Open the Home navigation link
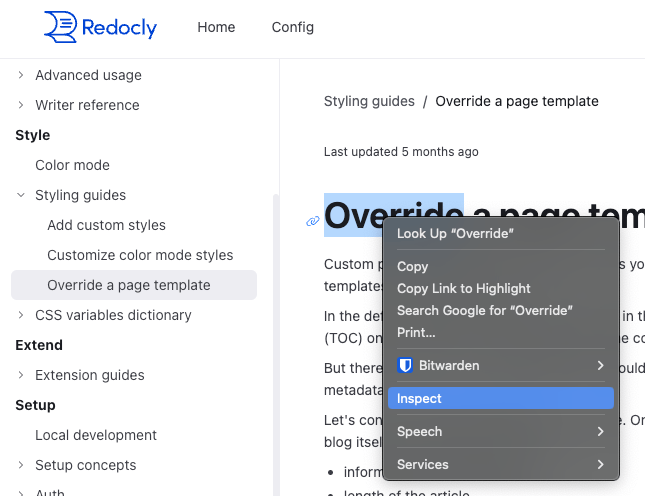The image size is (645, 496). point(216,27)
